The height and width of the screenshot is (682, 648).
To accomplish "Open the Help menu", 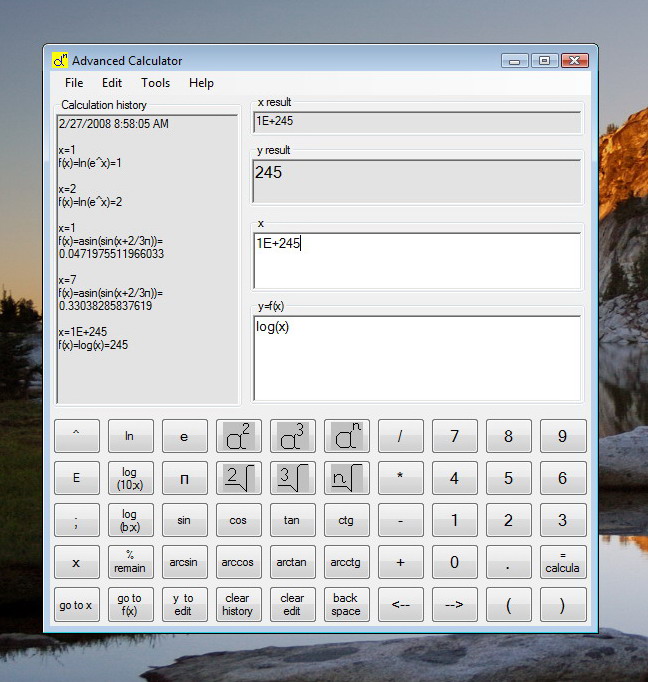I will (x=201, y=83).
